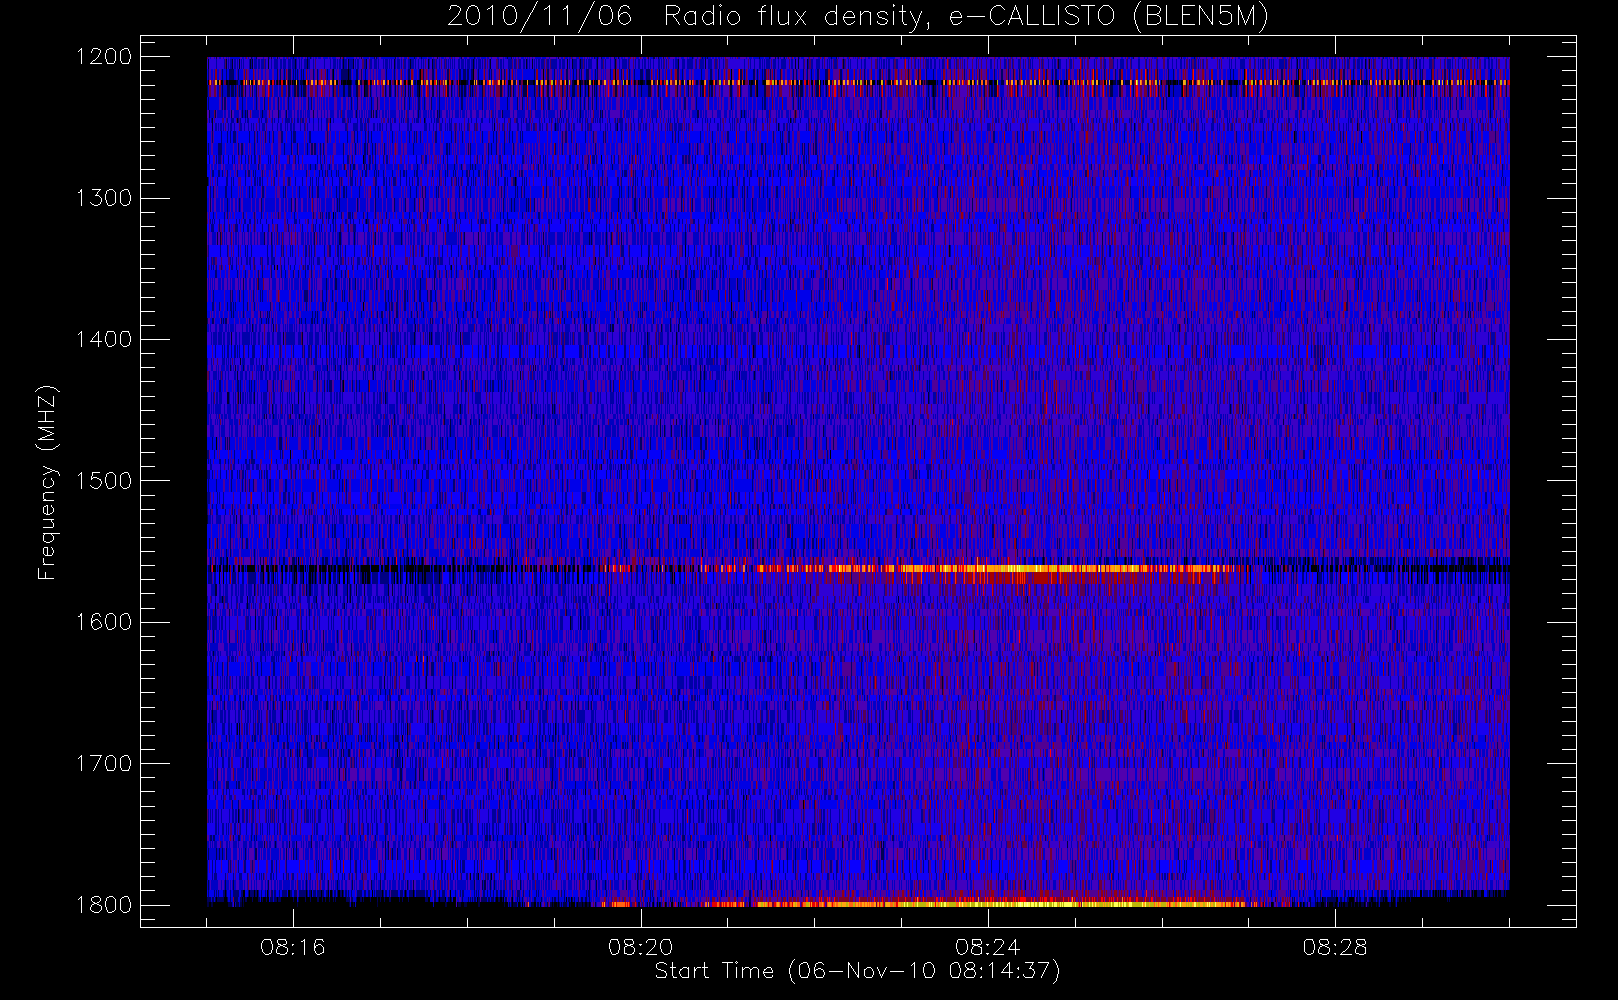Click the 08:20 time tick label
The image size is (1618, 1000).
(640, 947)
